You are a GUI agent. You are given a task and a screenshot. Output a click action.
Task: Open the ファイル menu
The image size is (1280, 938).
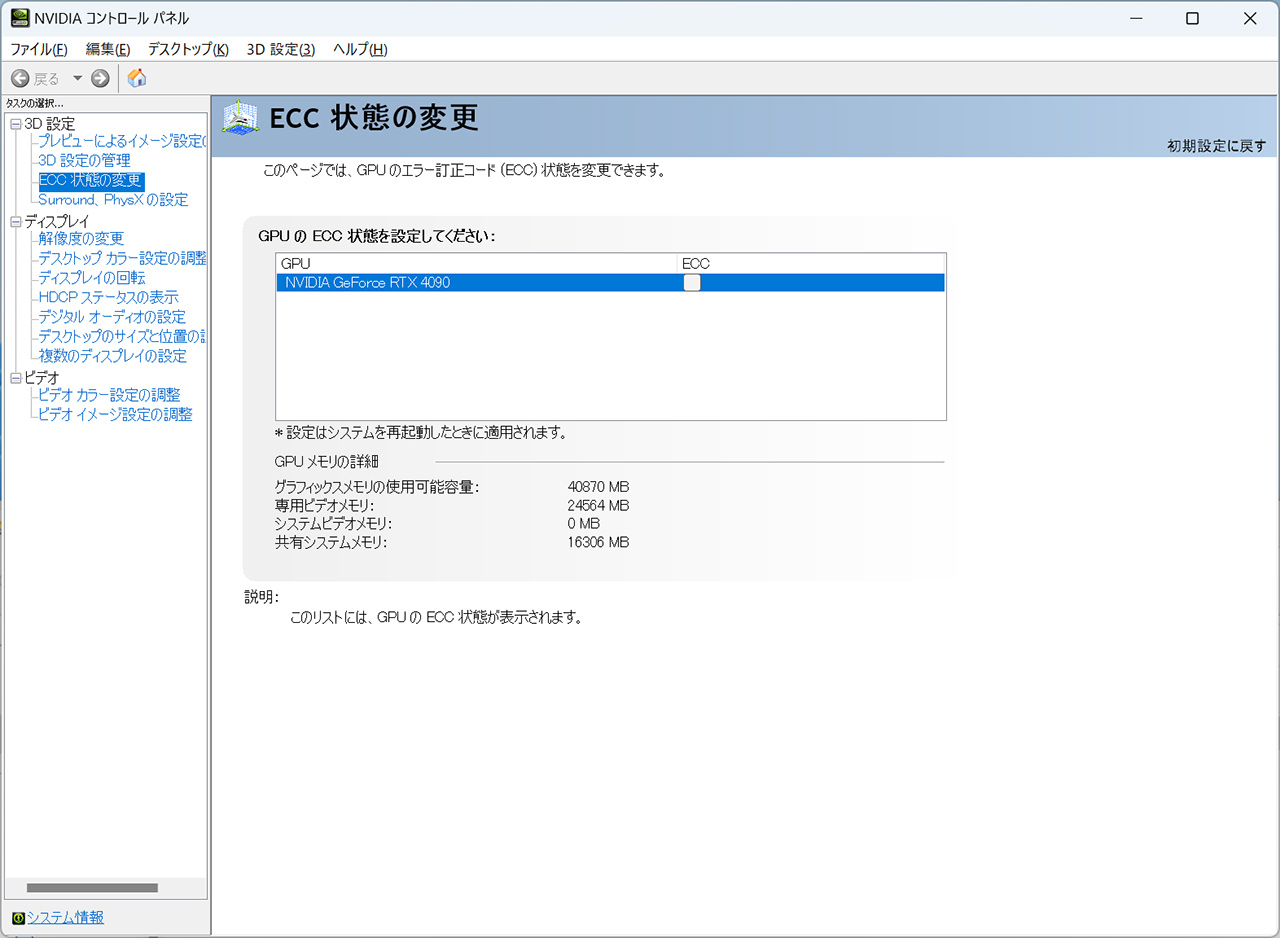38,49
